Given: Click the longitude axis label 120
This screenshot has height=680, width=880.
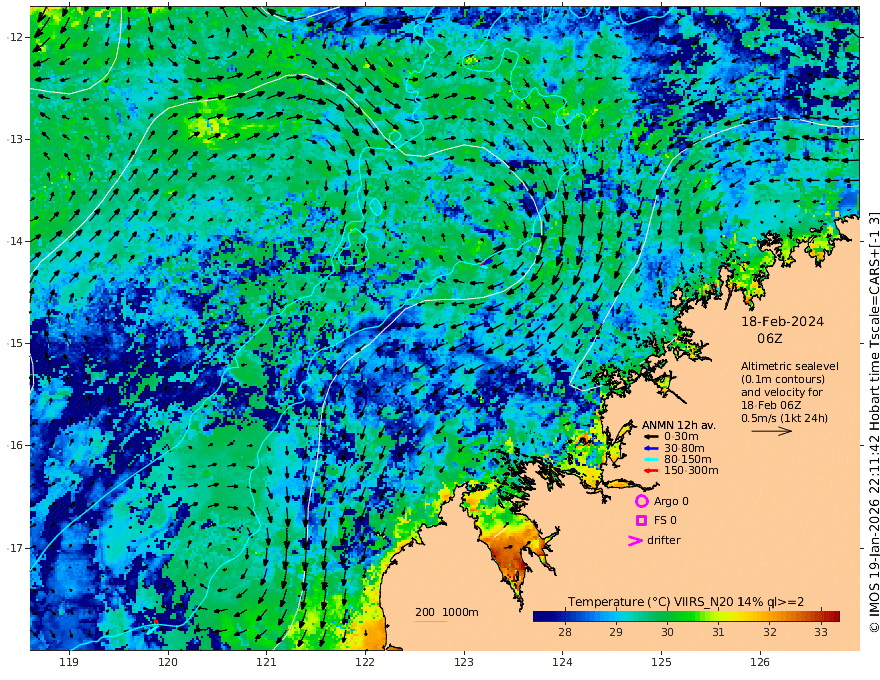Looking at the screenshot, I should pos(168,662).
